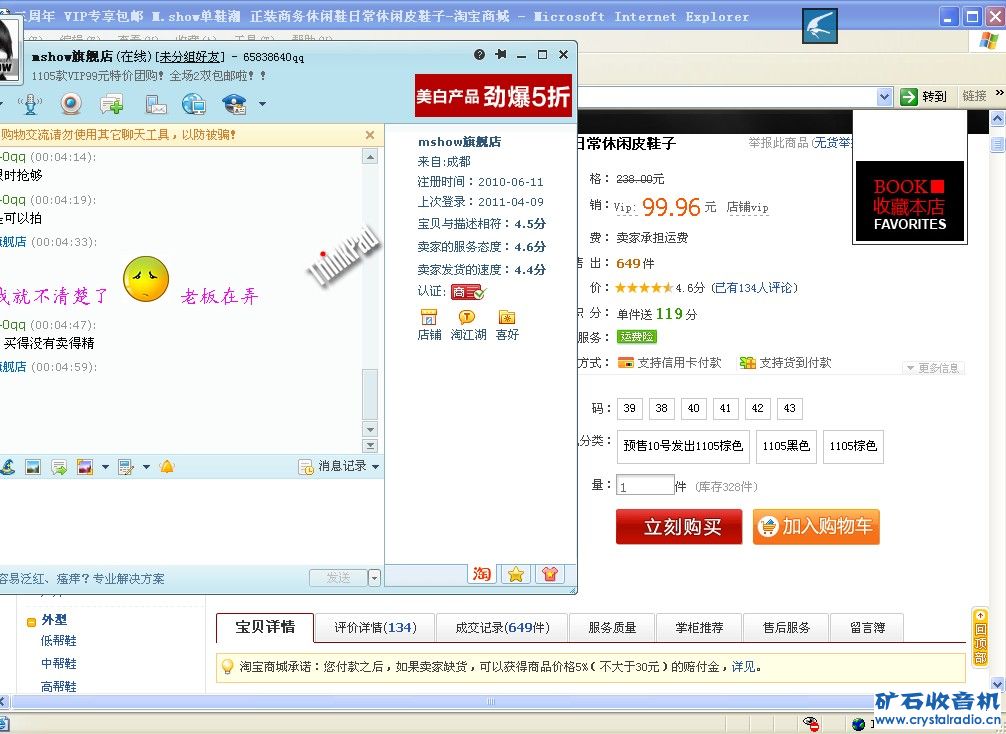
Task: Click the merchant 认证 certification badge
Action: [468, 292]
